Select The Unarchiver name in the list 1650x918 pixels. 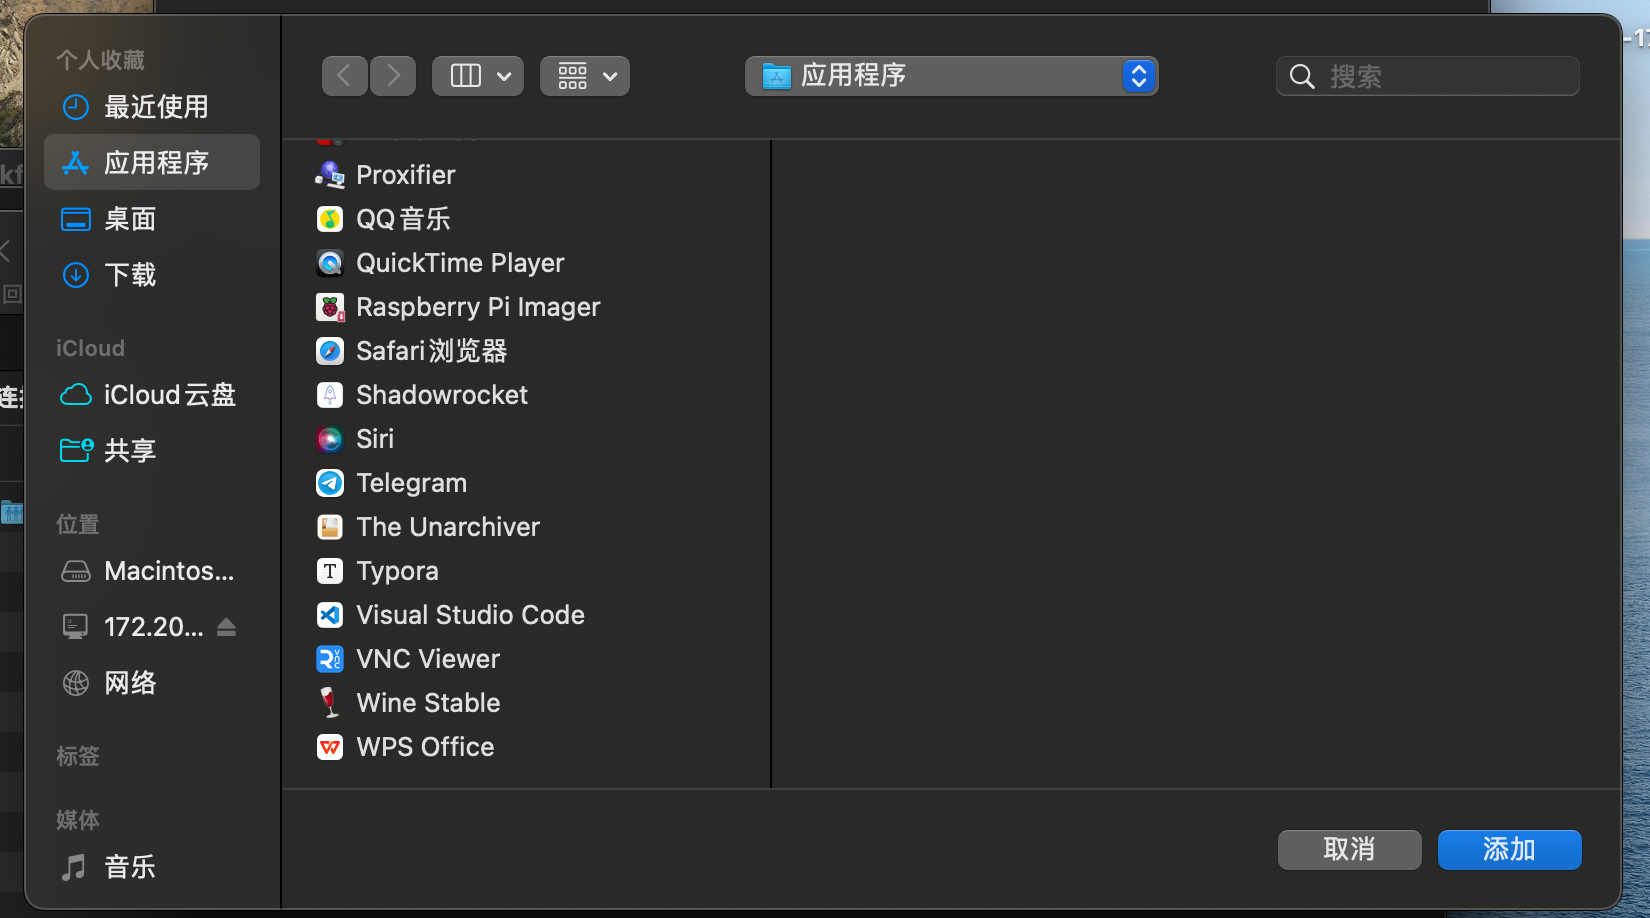pos(448,527)
